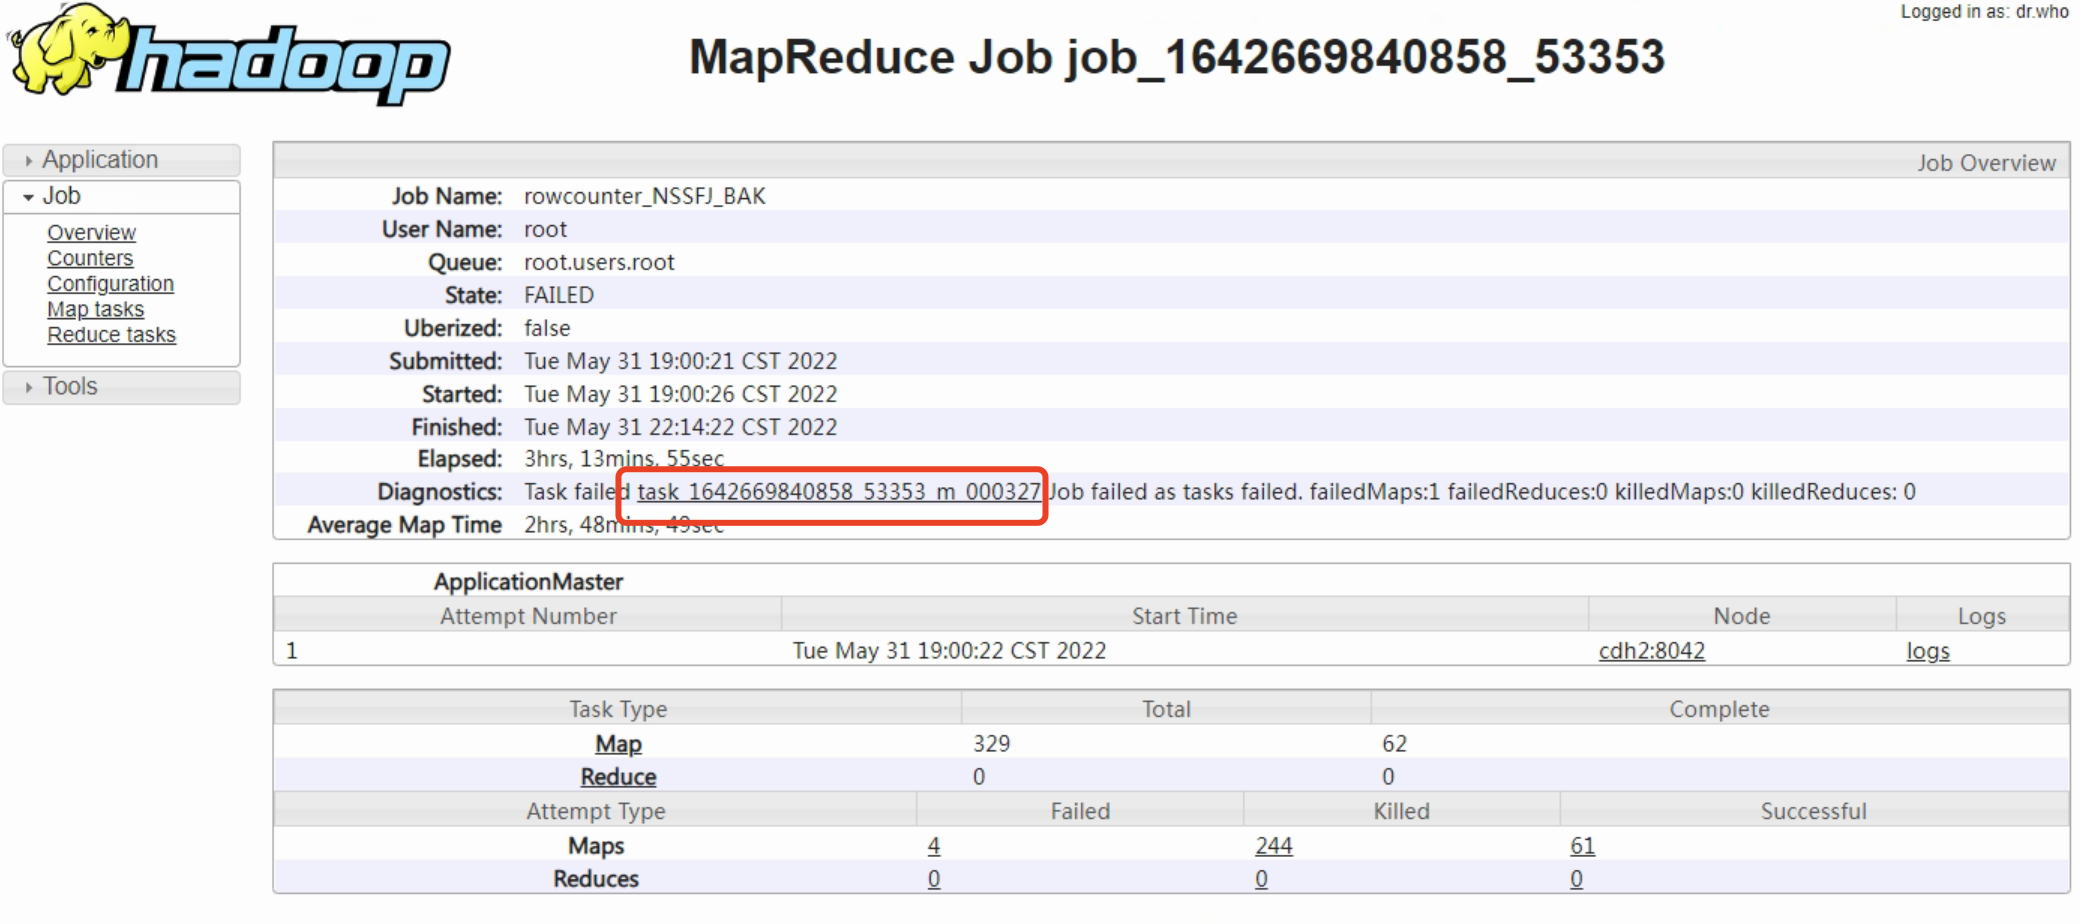Expand the Tools sidebar section
The width and height of the screenshot is (2080, 924).
[121, 387]
